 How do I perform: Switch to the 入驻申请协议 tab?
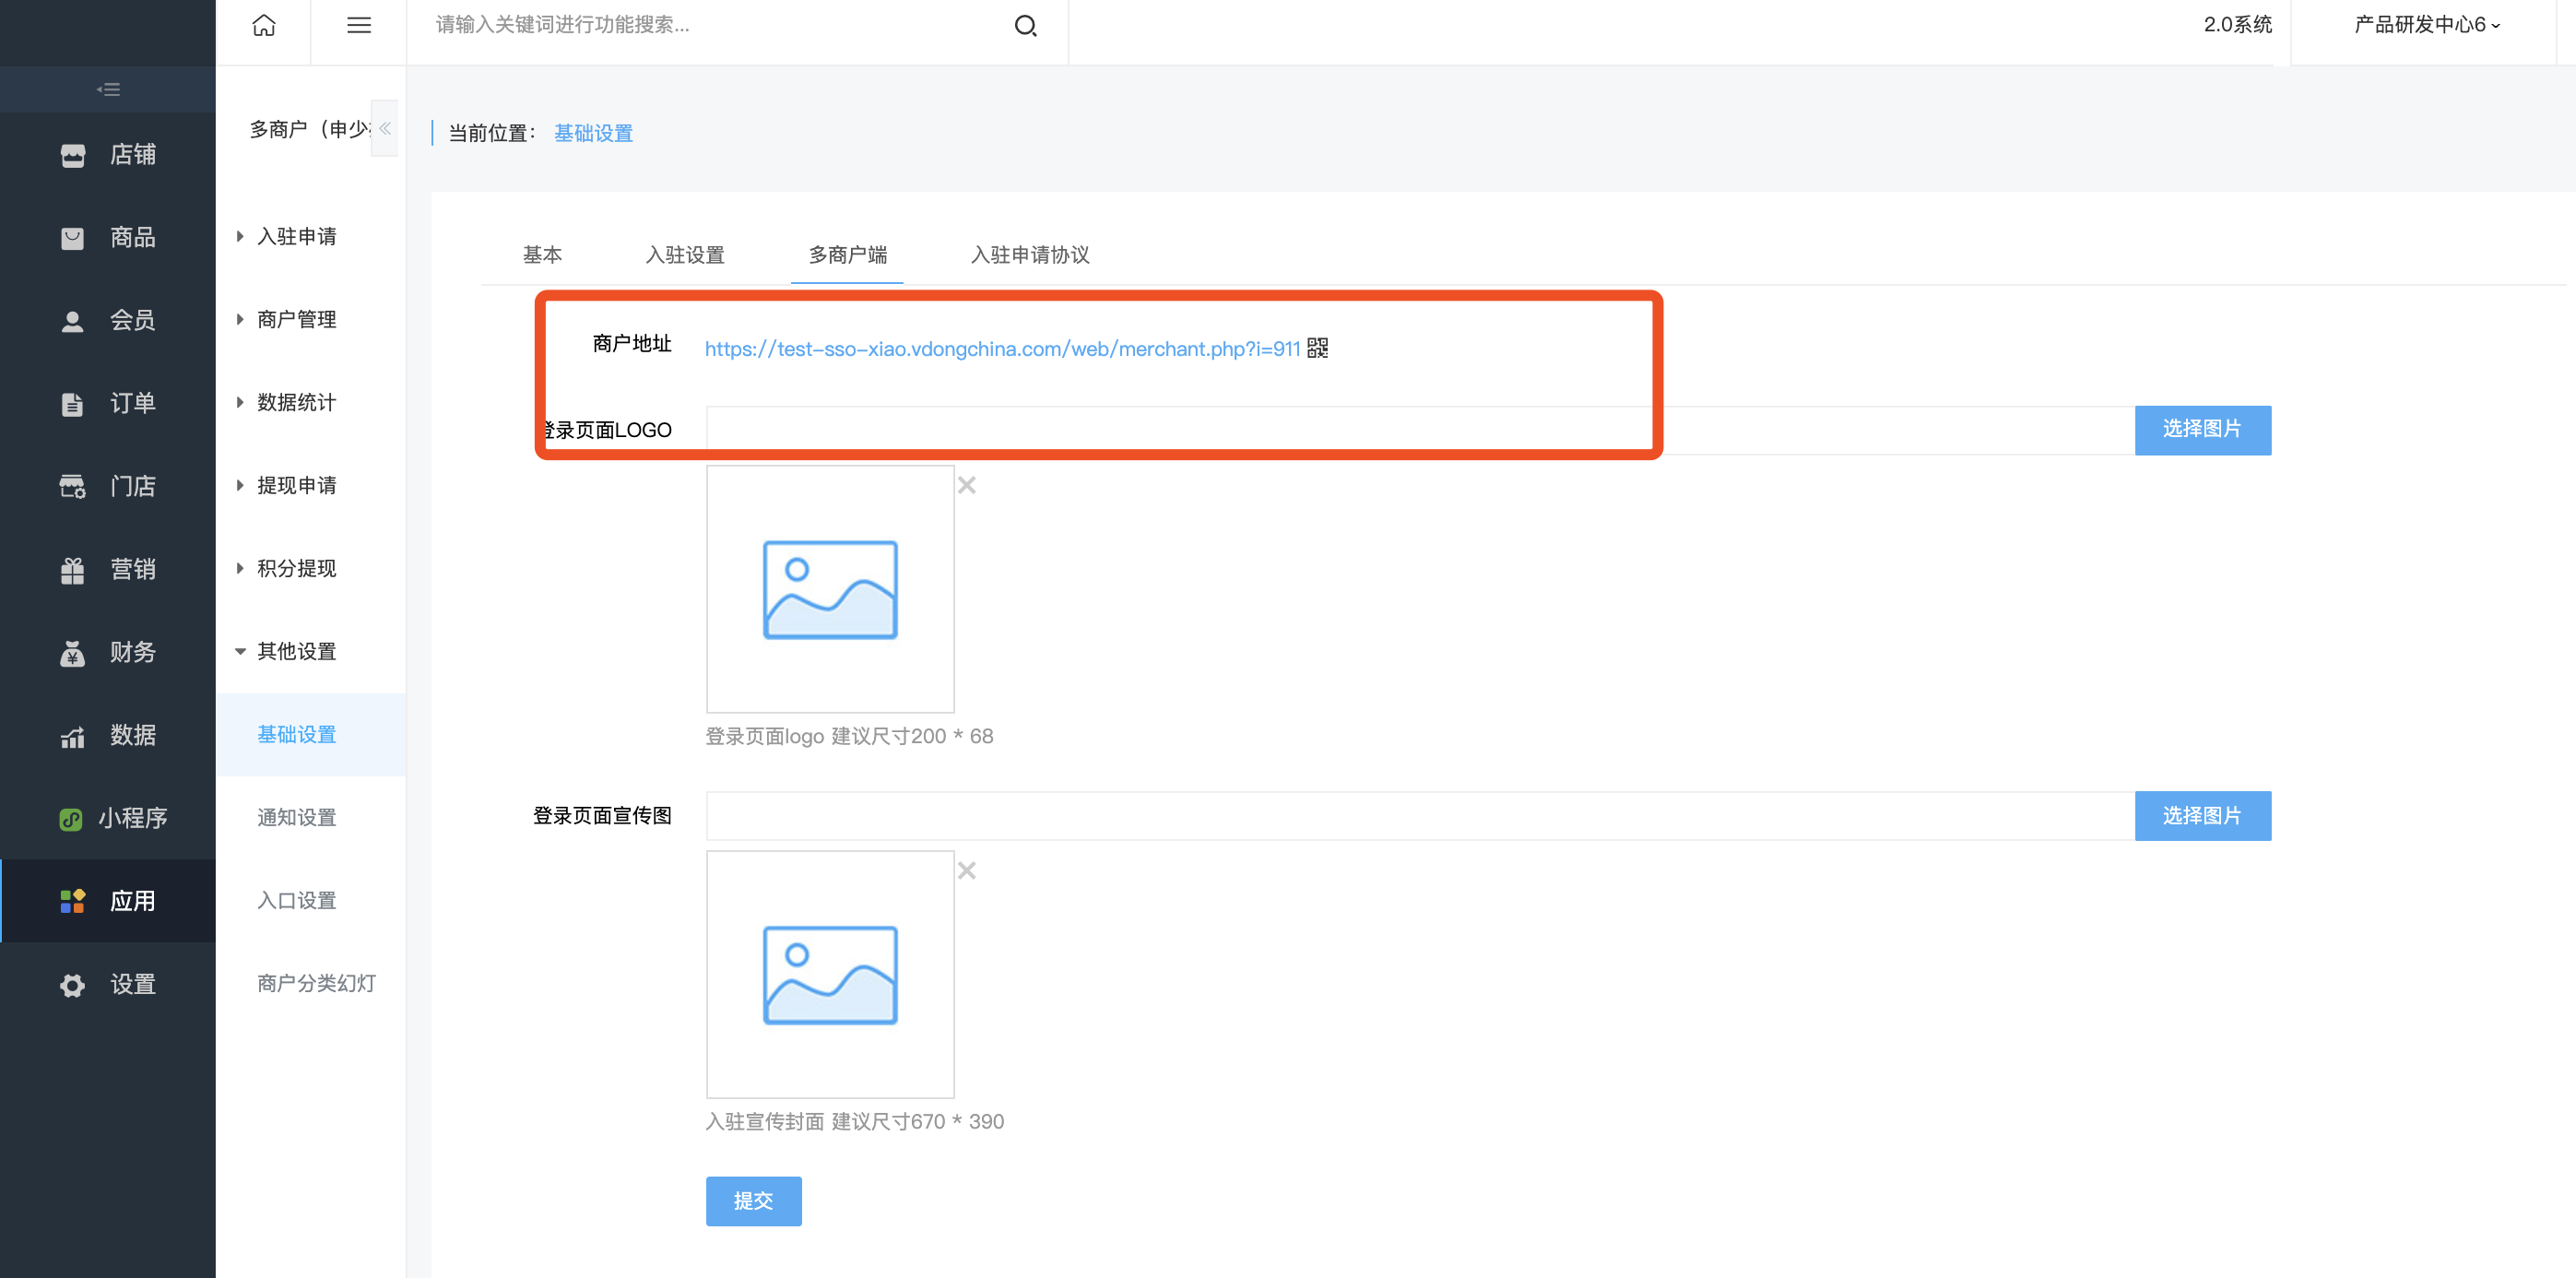pos(1030,255)
